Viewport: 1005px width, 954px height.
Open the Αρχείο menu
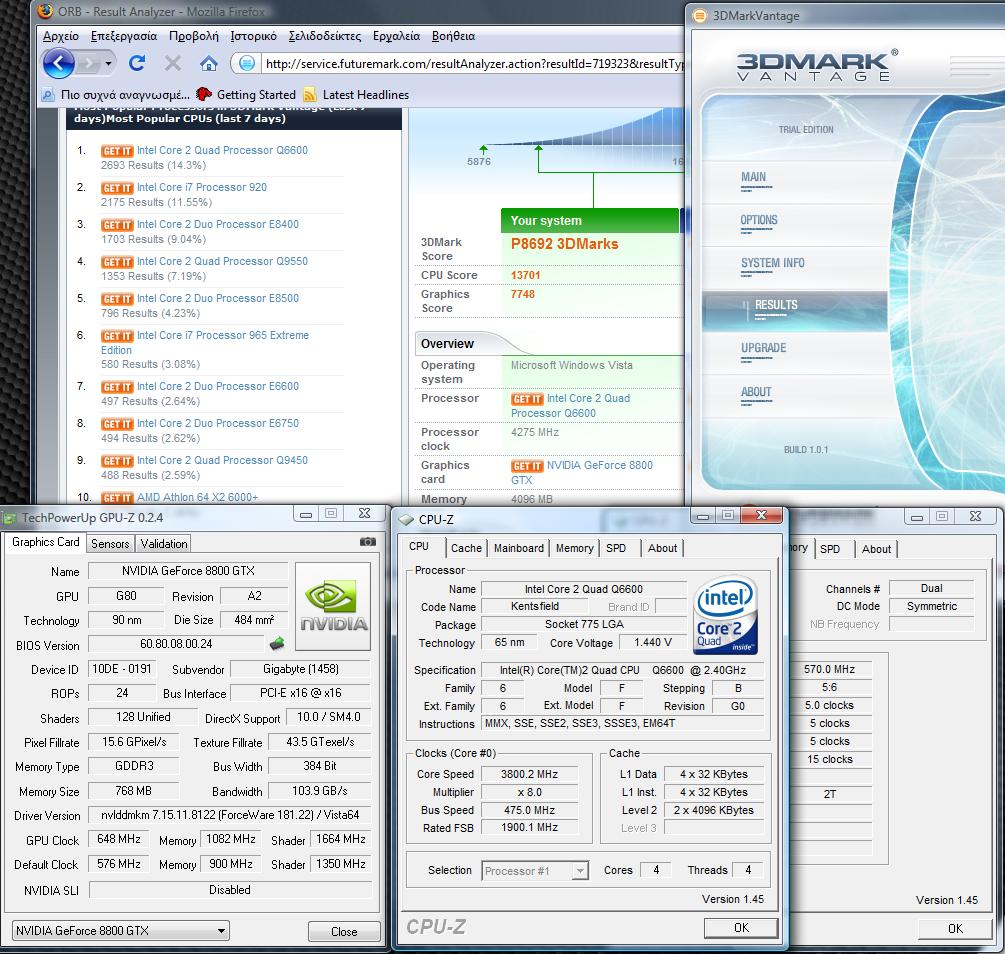tap(61, 36)
